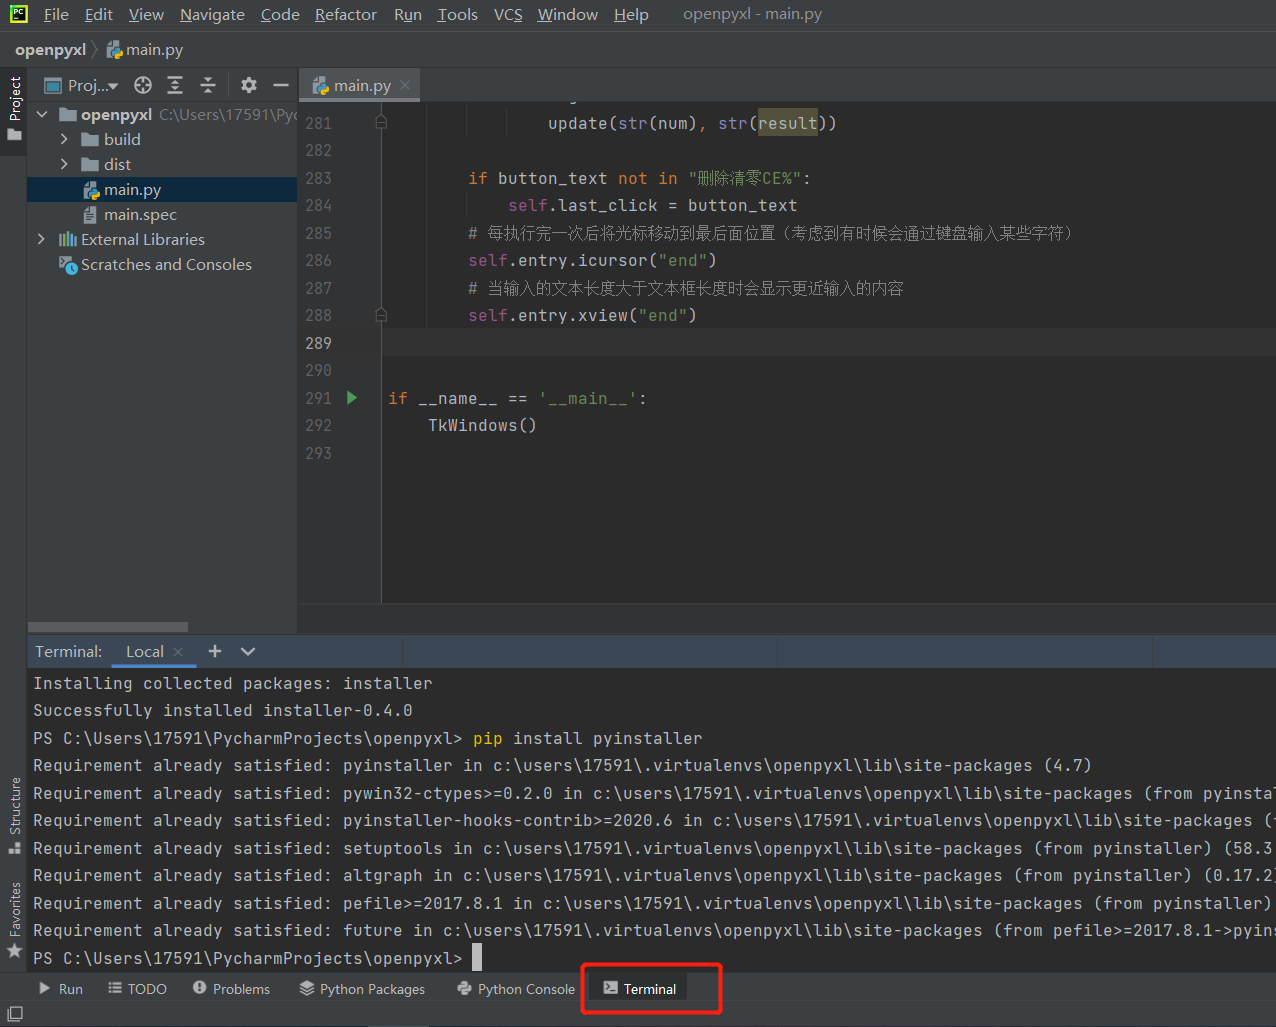Expand the dist folder
This screenshot has width=1276, height=1027.
64,164
